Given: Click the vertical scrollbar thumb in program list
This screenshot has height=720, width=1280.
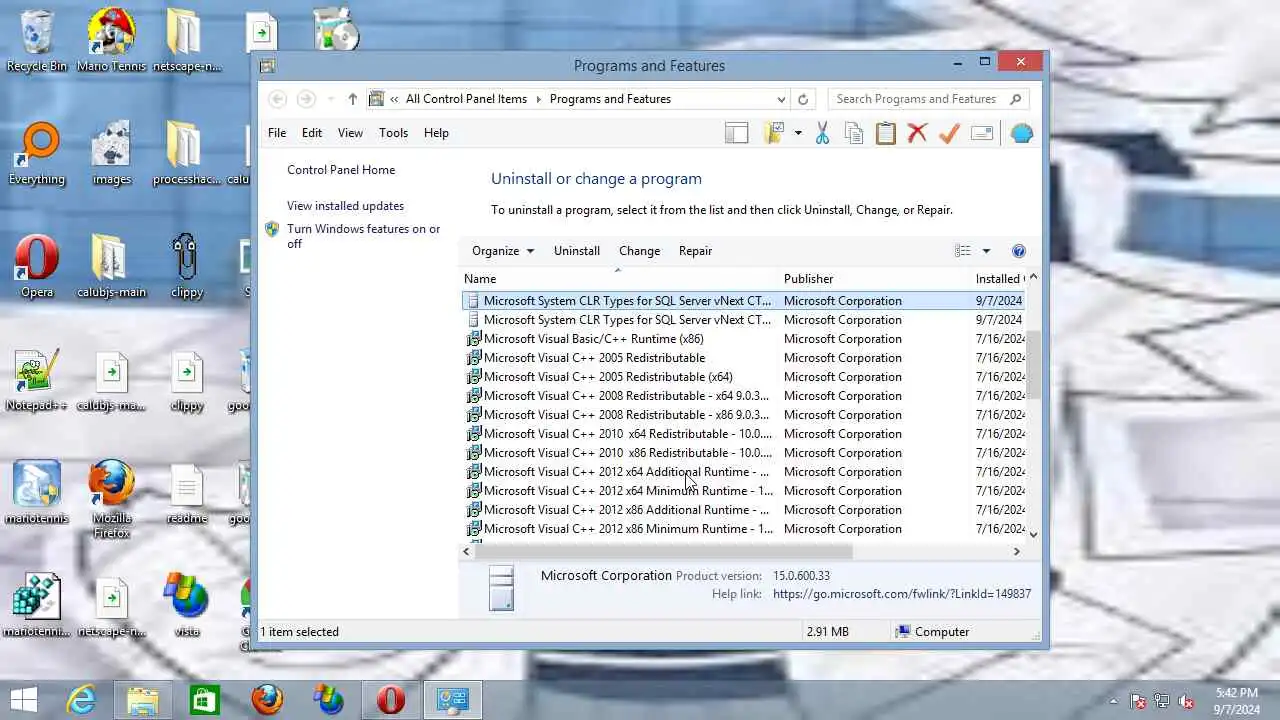Looking at the screenshot, I should [x=1033, y=365].
